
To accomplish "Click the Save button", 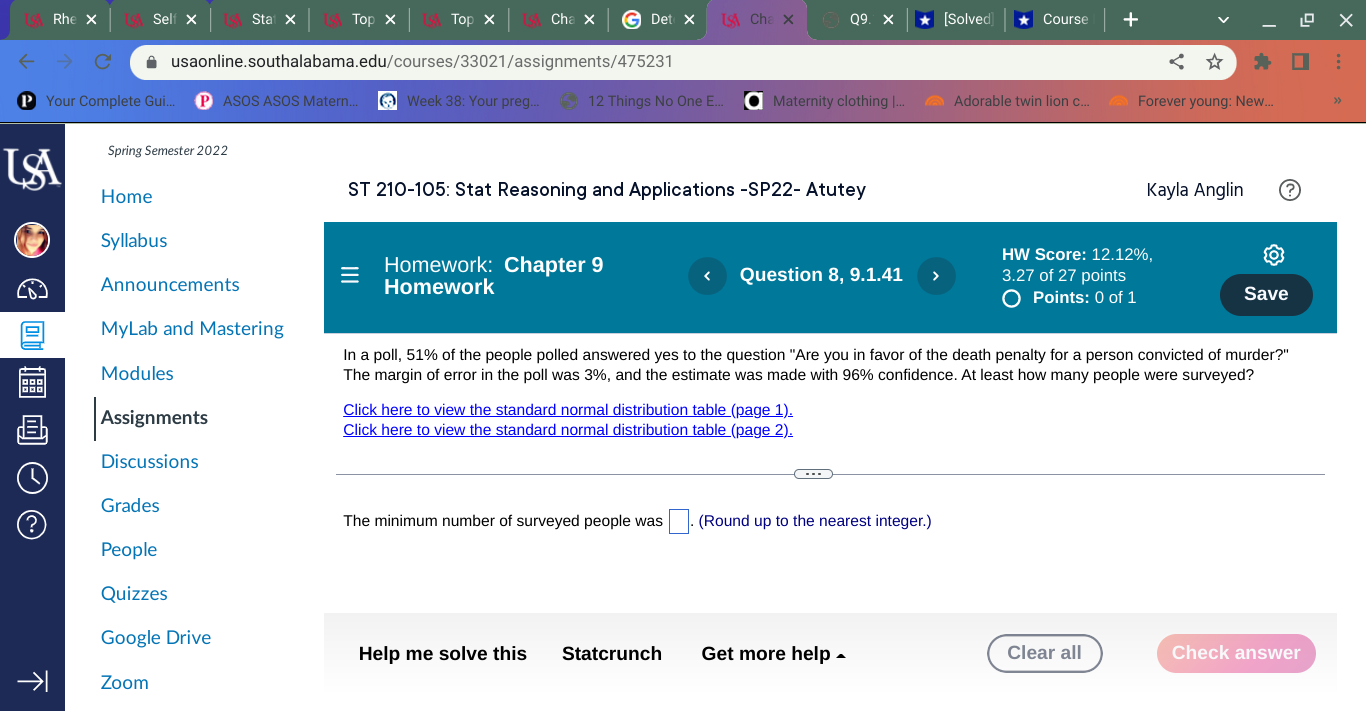I will coord(1266,294).
